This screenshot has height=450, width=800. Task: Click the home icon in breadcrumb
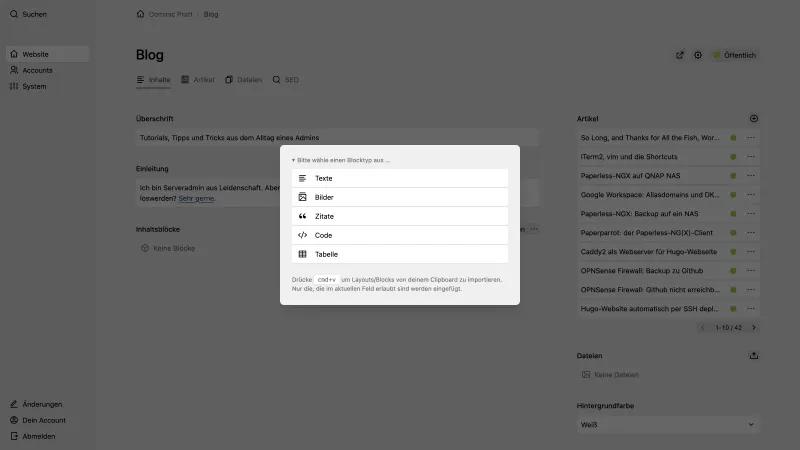[140, 14]
